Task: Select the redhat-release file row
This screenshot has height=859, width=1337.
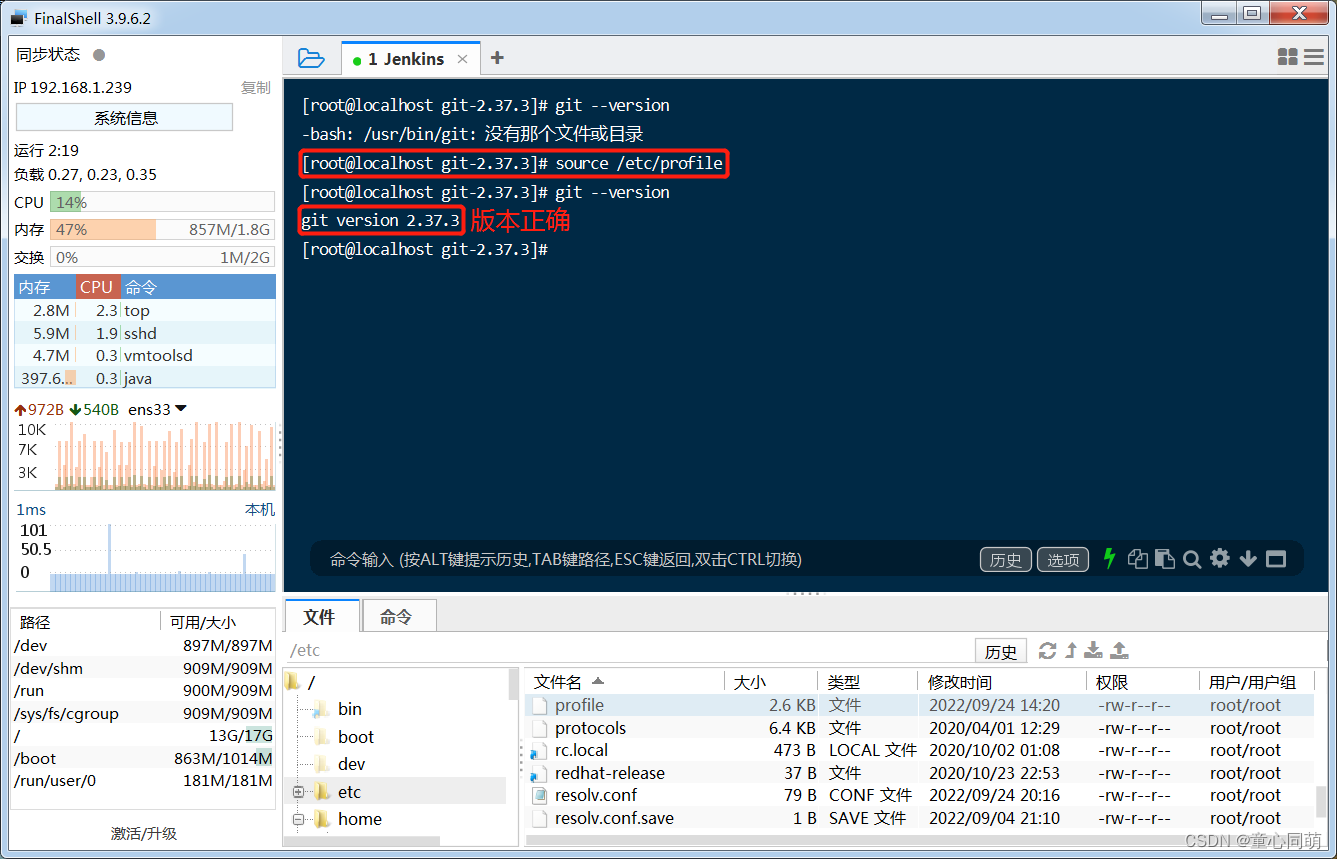Action: (x=920, y=773)
